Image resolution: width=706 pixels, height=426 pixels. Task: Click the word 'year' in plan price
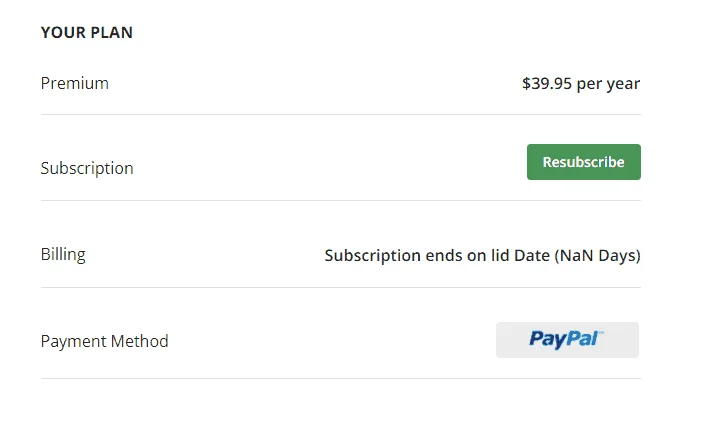click(624, 85)
